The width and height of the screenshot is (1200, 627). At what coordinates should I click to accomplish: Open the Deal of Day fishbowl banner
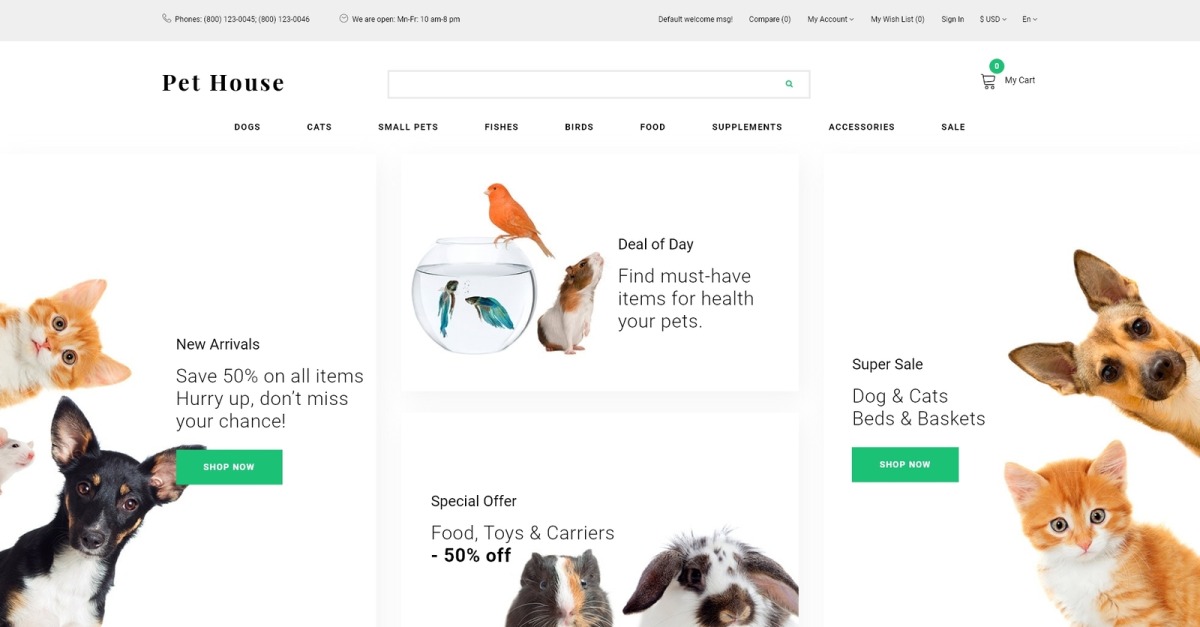click(600, 272)
